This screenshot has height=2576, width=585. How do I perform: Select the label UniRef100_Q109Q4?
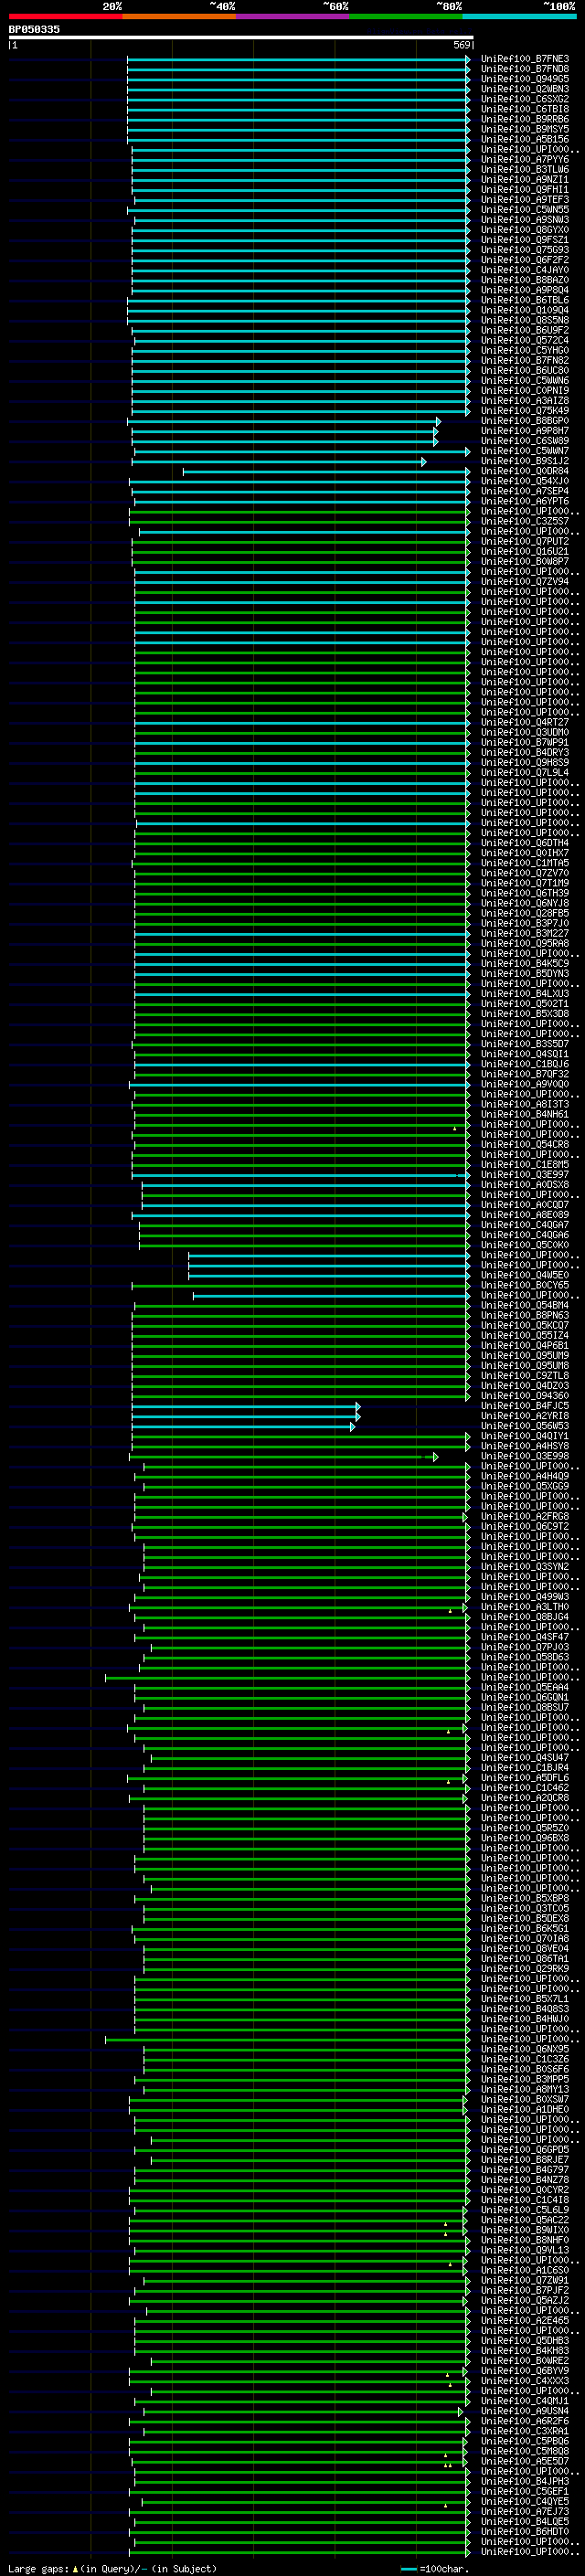[x=525, y=310]
